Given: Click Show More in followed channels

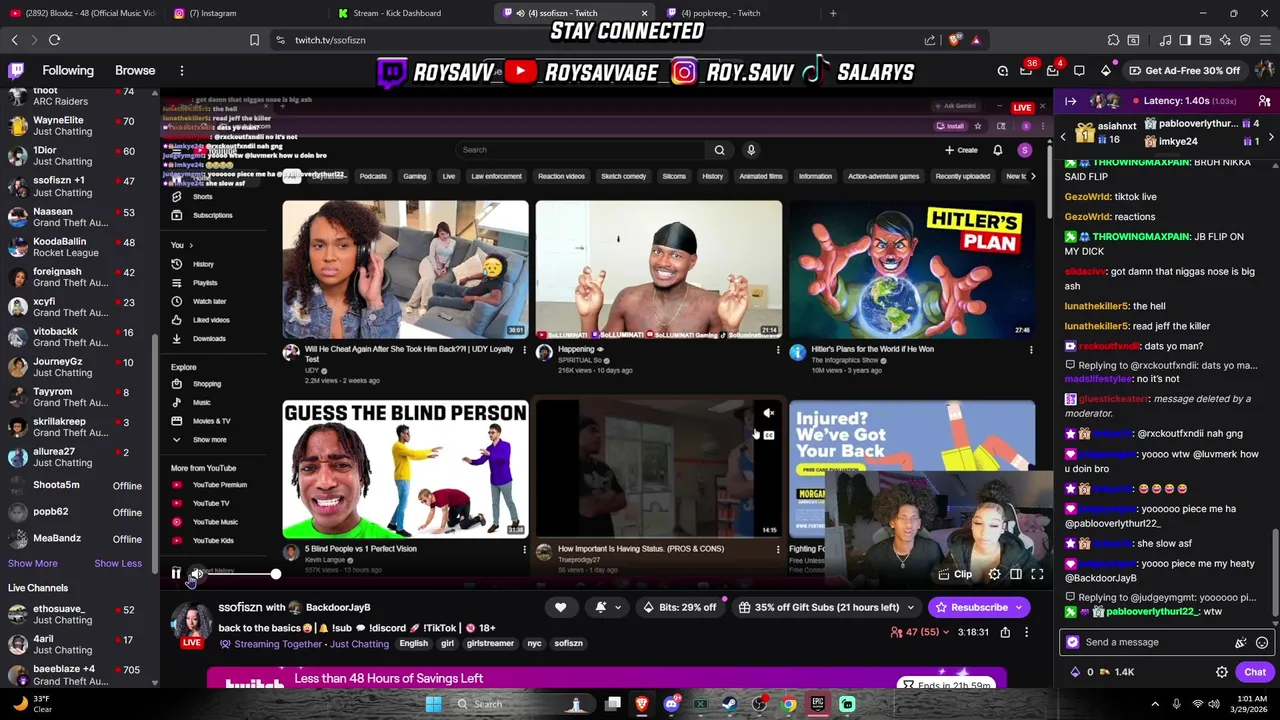Looking at the screenshot, I should (x=33, y=564).
